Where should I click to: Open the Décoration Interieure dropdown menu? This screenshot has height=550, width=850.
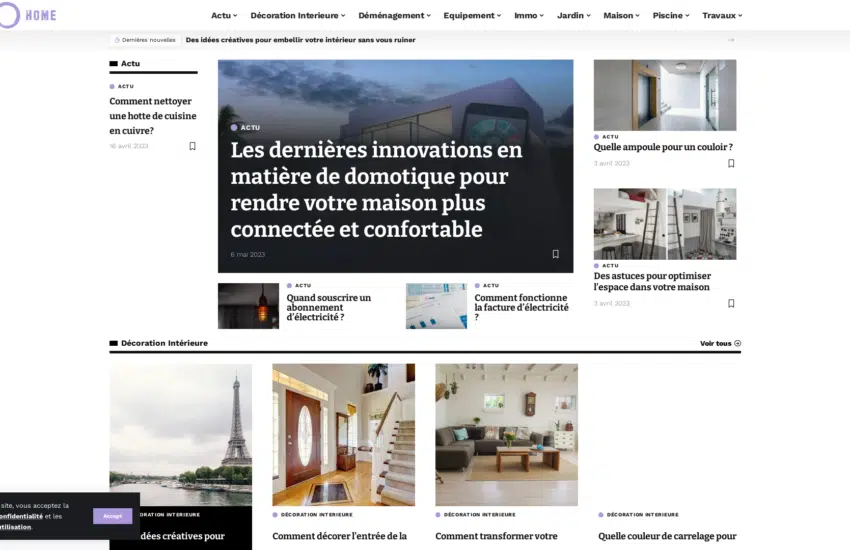297,16
